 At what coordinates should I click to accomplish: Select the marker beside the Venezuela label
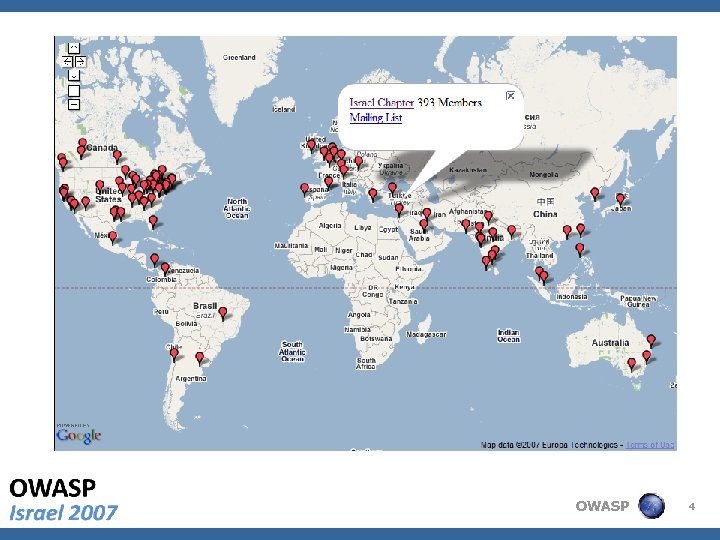click(165, 268)
